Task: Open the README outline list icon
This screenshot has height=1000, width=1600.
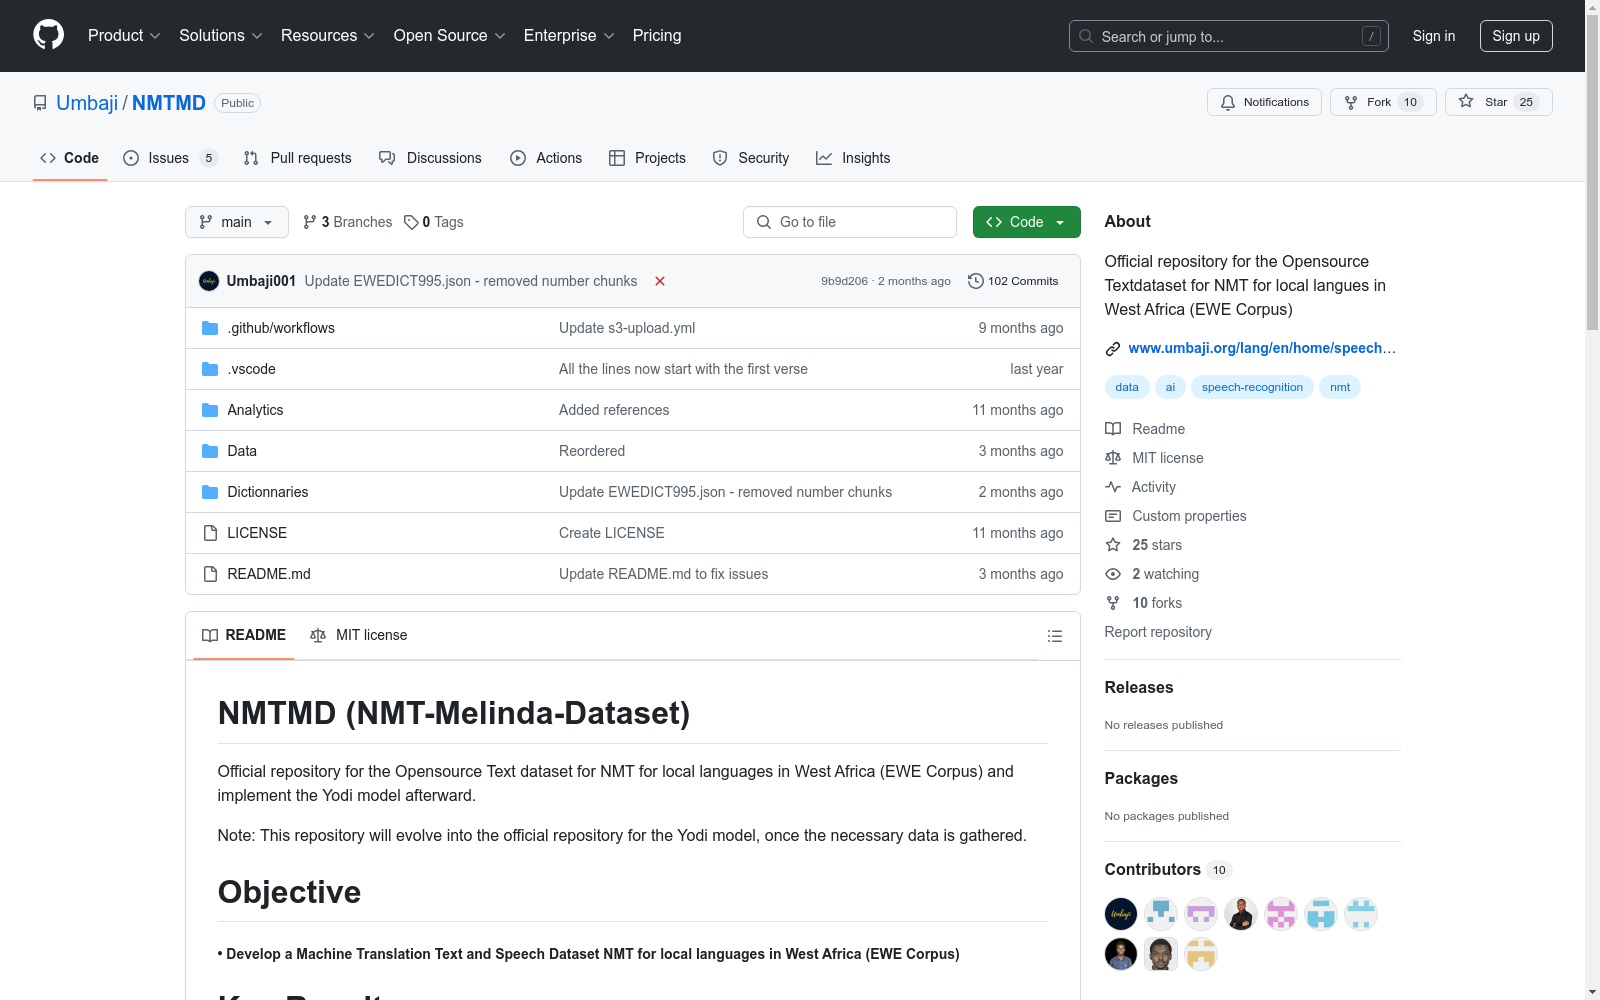Action: 1054,636
